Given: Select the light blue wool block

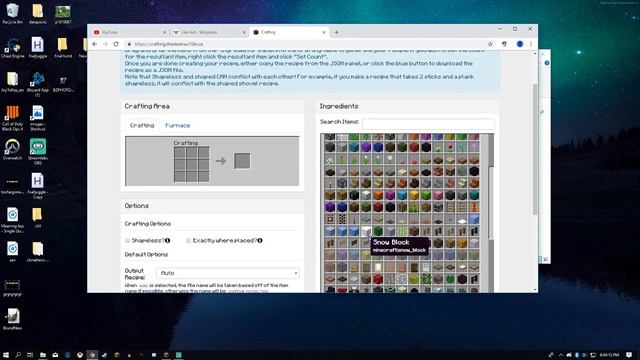Looking at the screenshot, I should [x=402, y=195].
